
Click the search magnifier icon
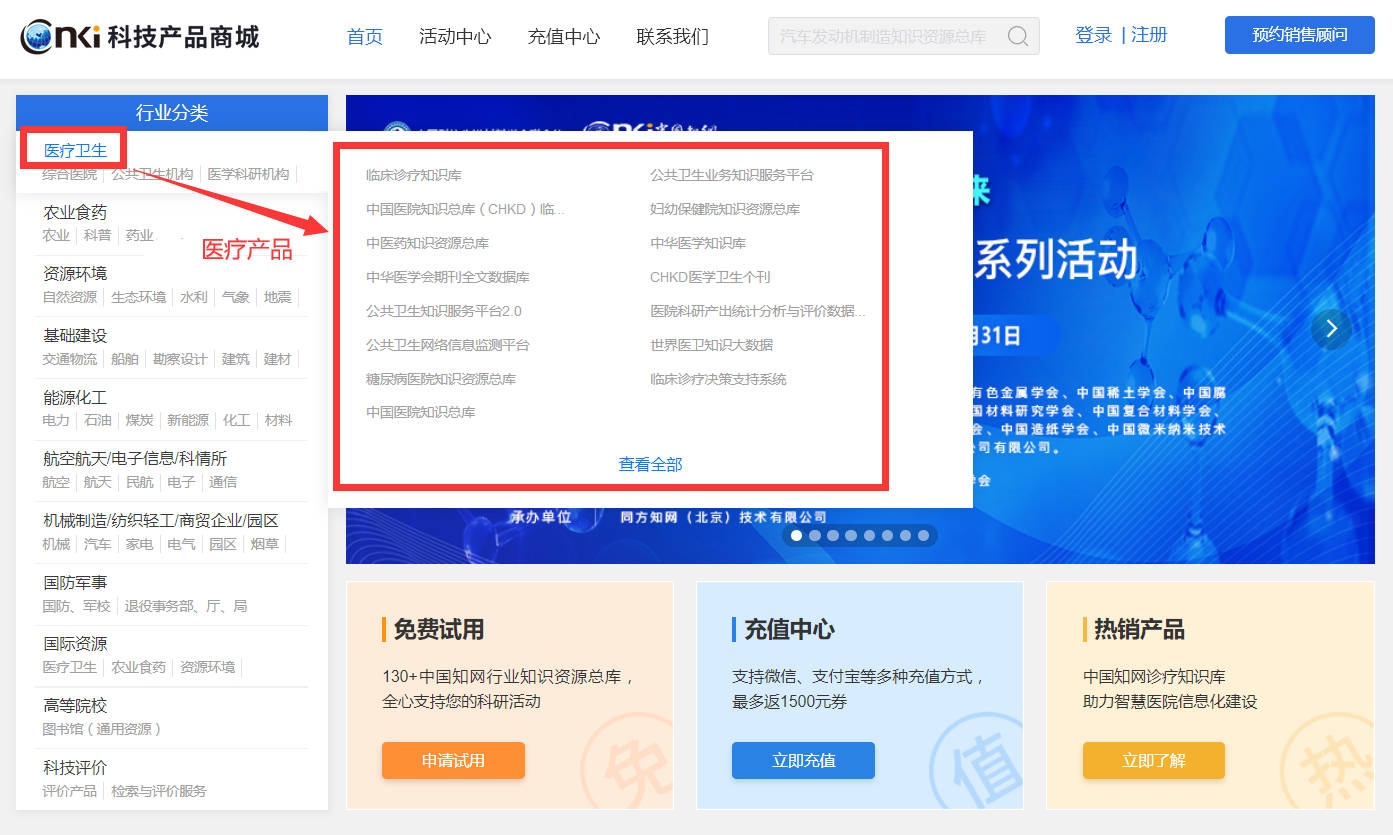pos(1017,37)
